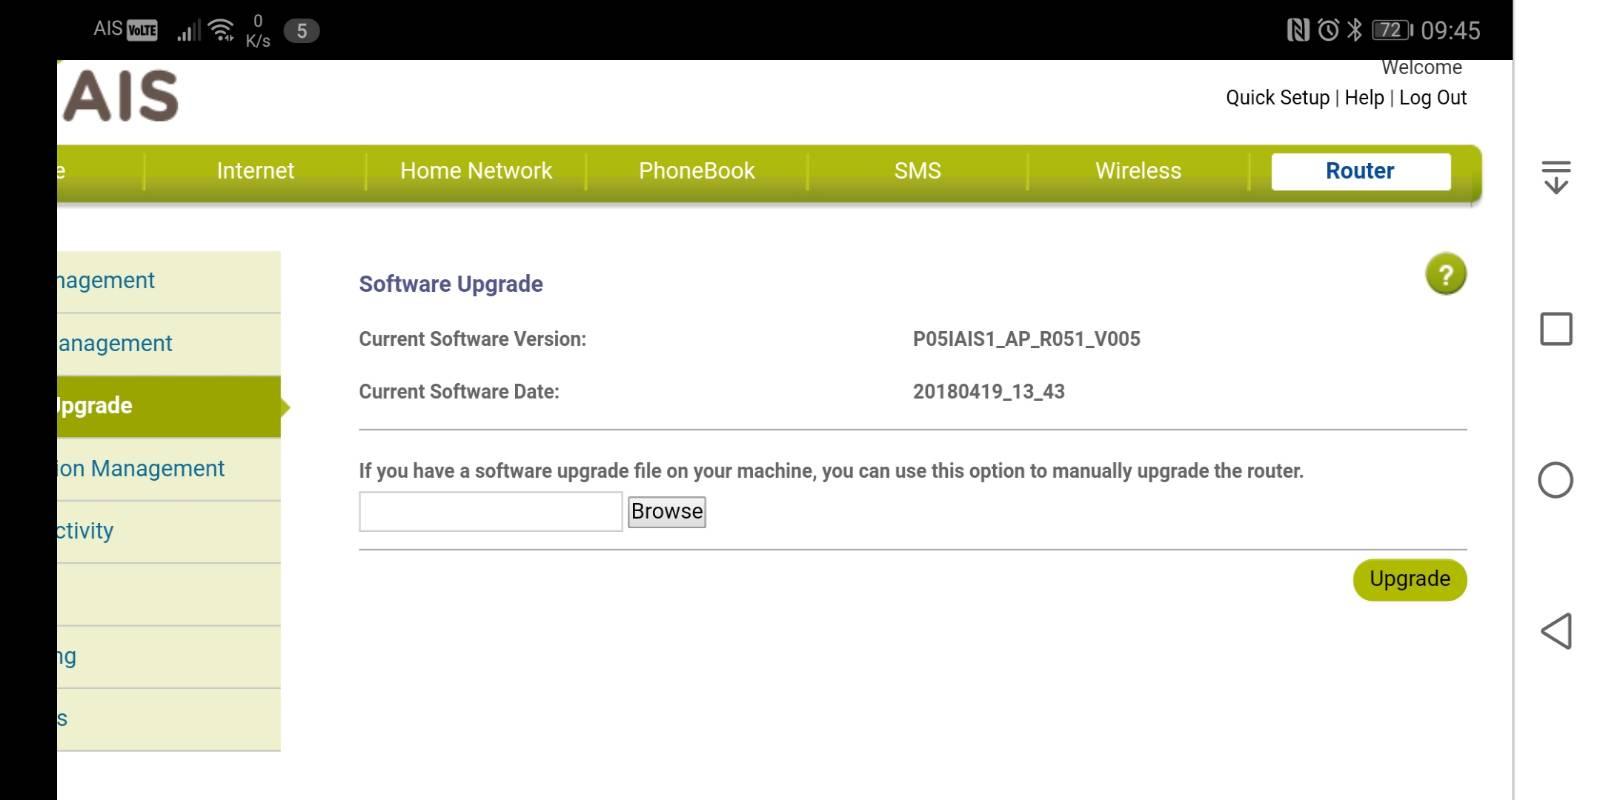
Task: Select the sidebar item ending in 'nagement'
Action: coord(169,281)
